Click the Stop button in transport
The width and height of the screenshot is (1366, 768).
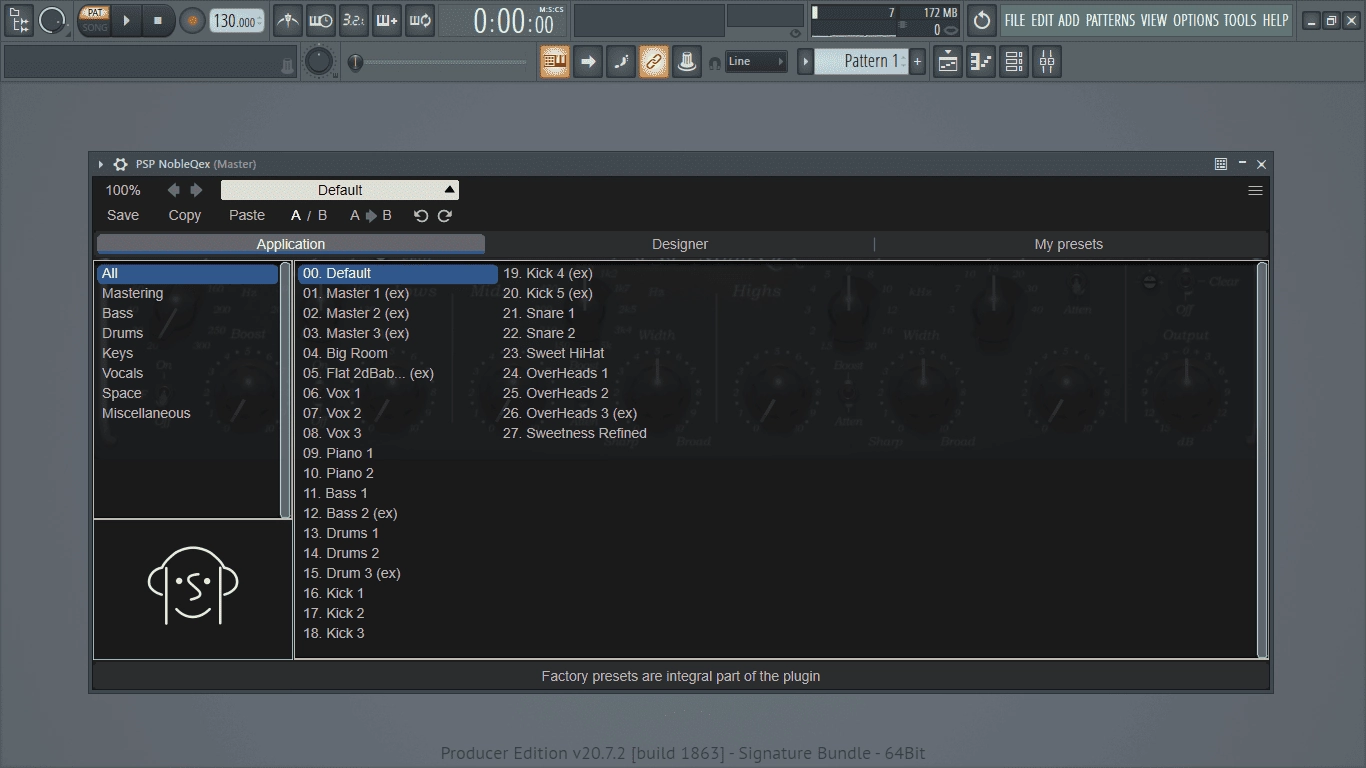[158, 20]
